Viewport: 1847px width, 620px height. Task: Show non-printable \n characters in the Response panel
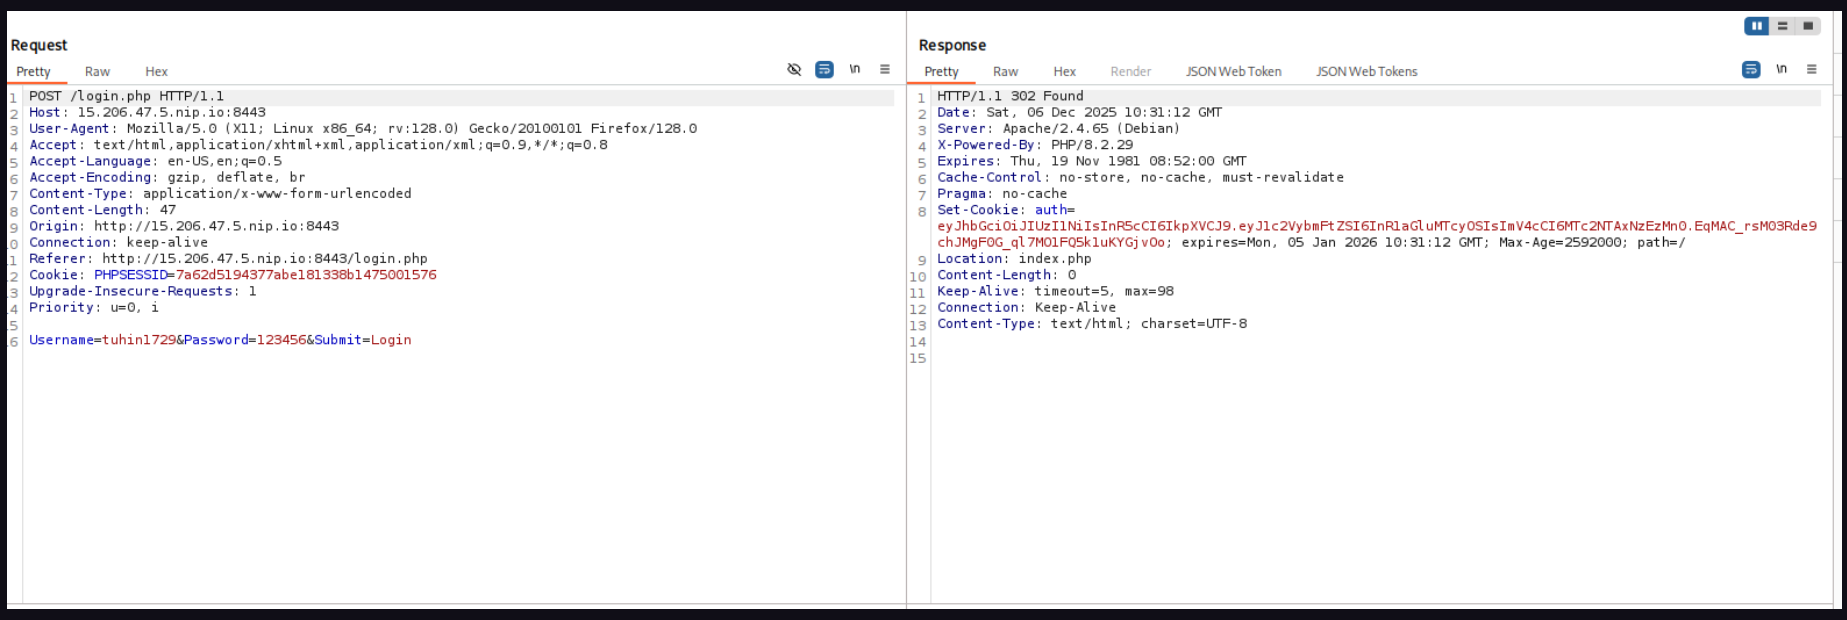[1781, 69]
